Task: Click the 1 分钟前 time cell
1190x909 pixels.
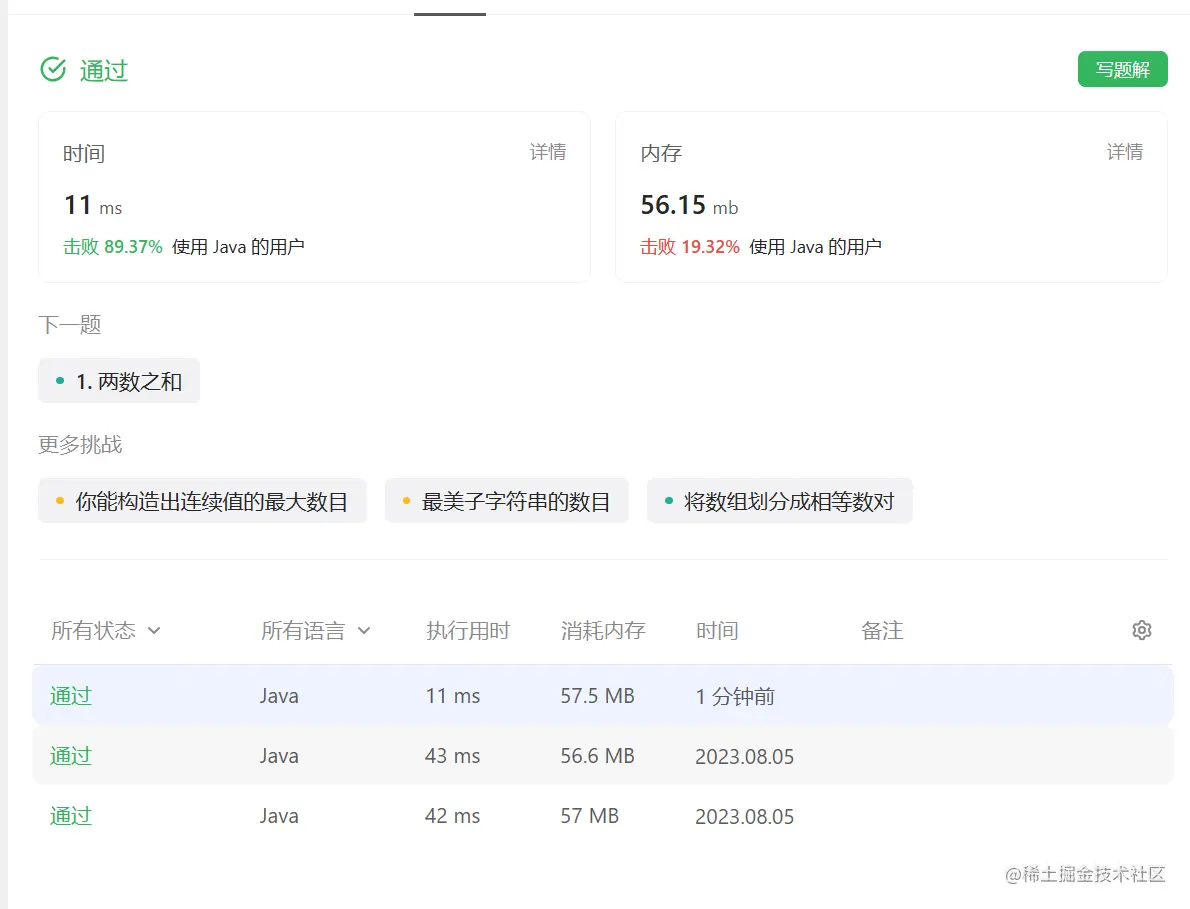Action: point(735,696)
